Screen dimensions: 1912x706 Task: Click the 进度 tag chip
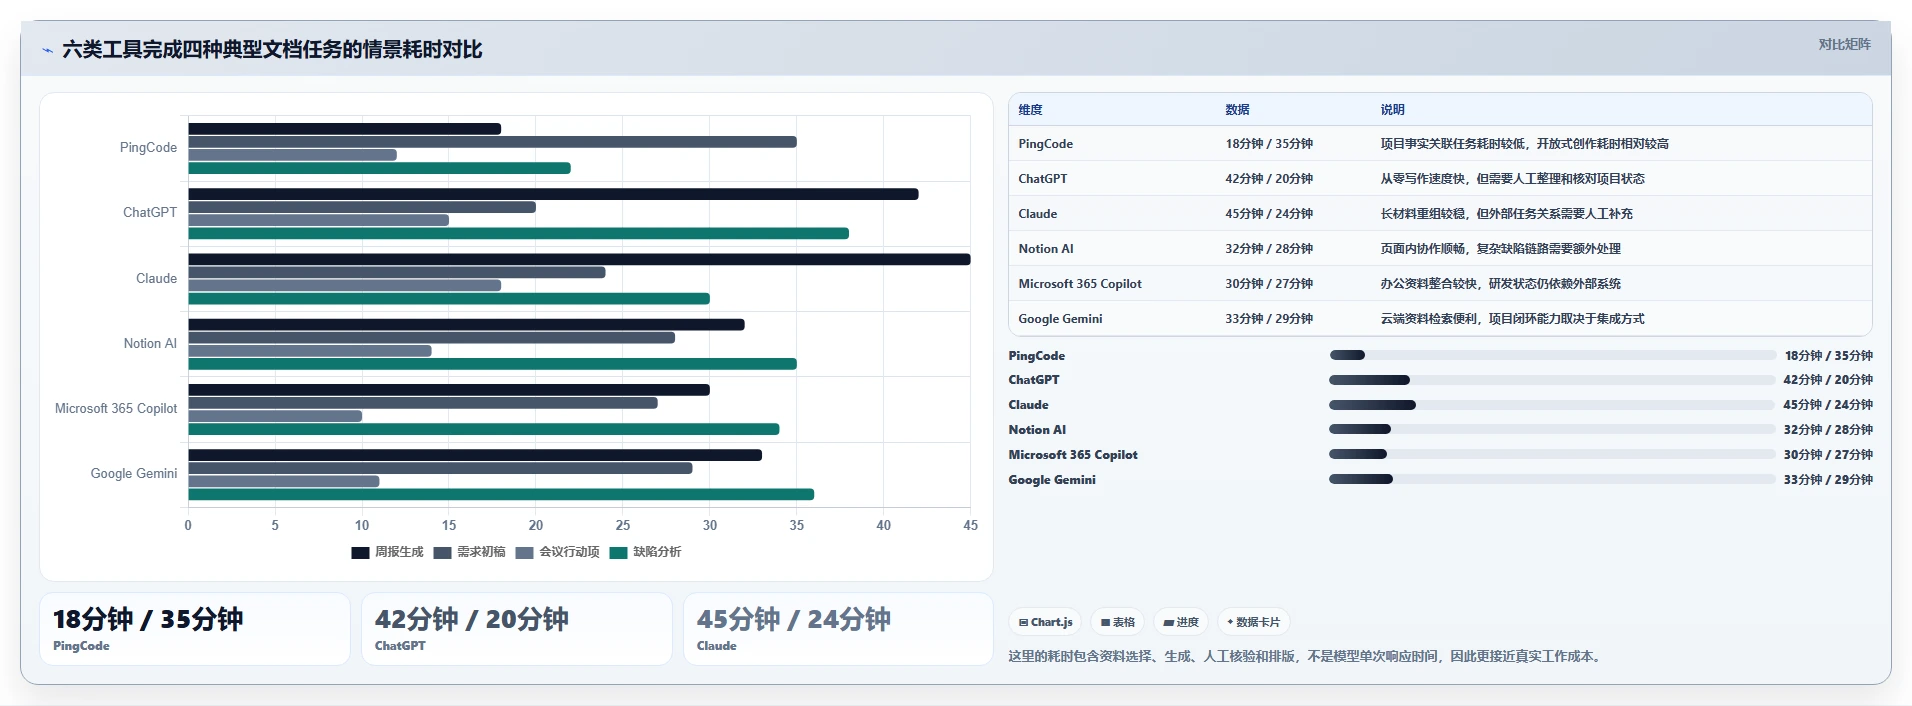point(1181,622)
